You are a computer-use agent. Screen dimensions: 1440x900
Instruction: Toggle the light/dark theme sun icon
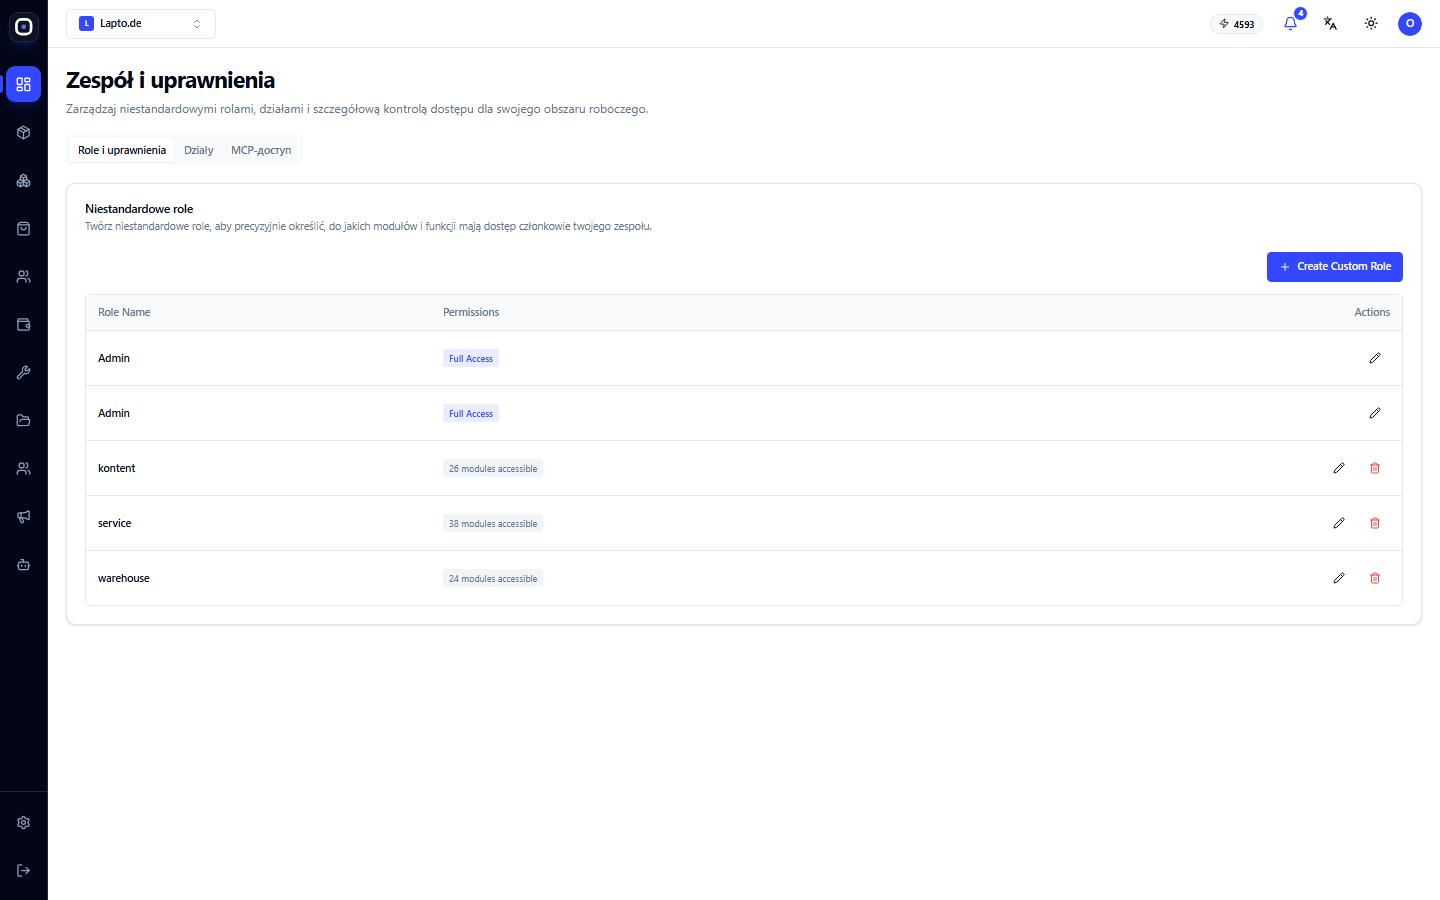point(1371,23)
